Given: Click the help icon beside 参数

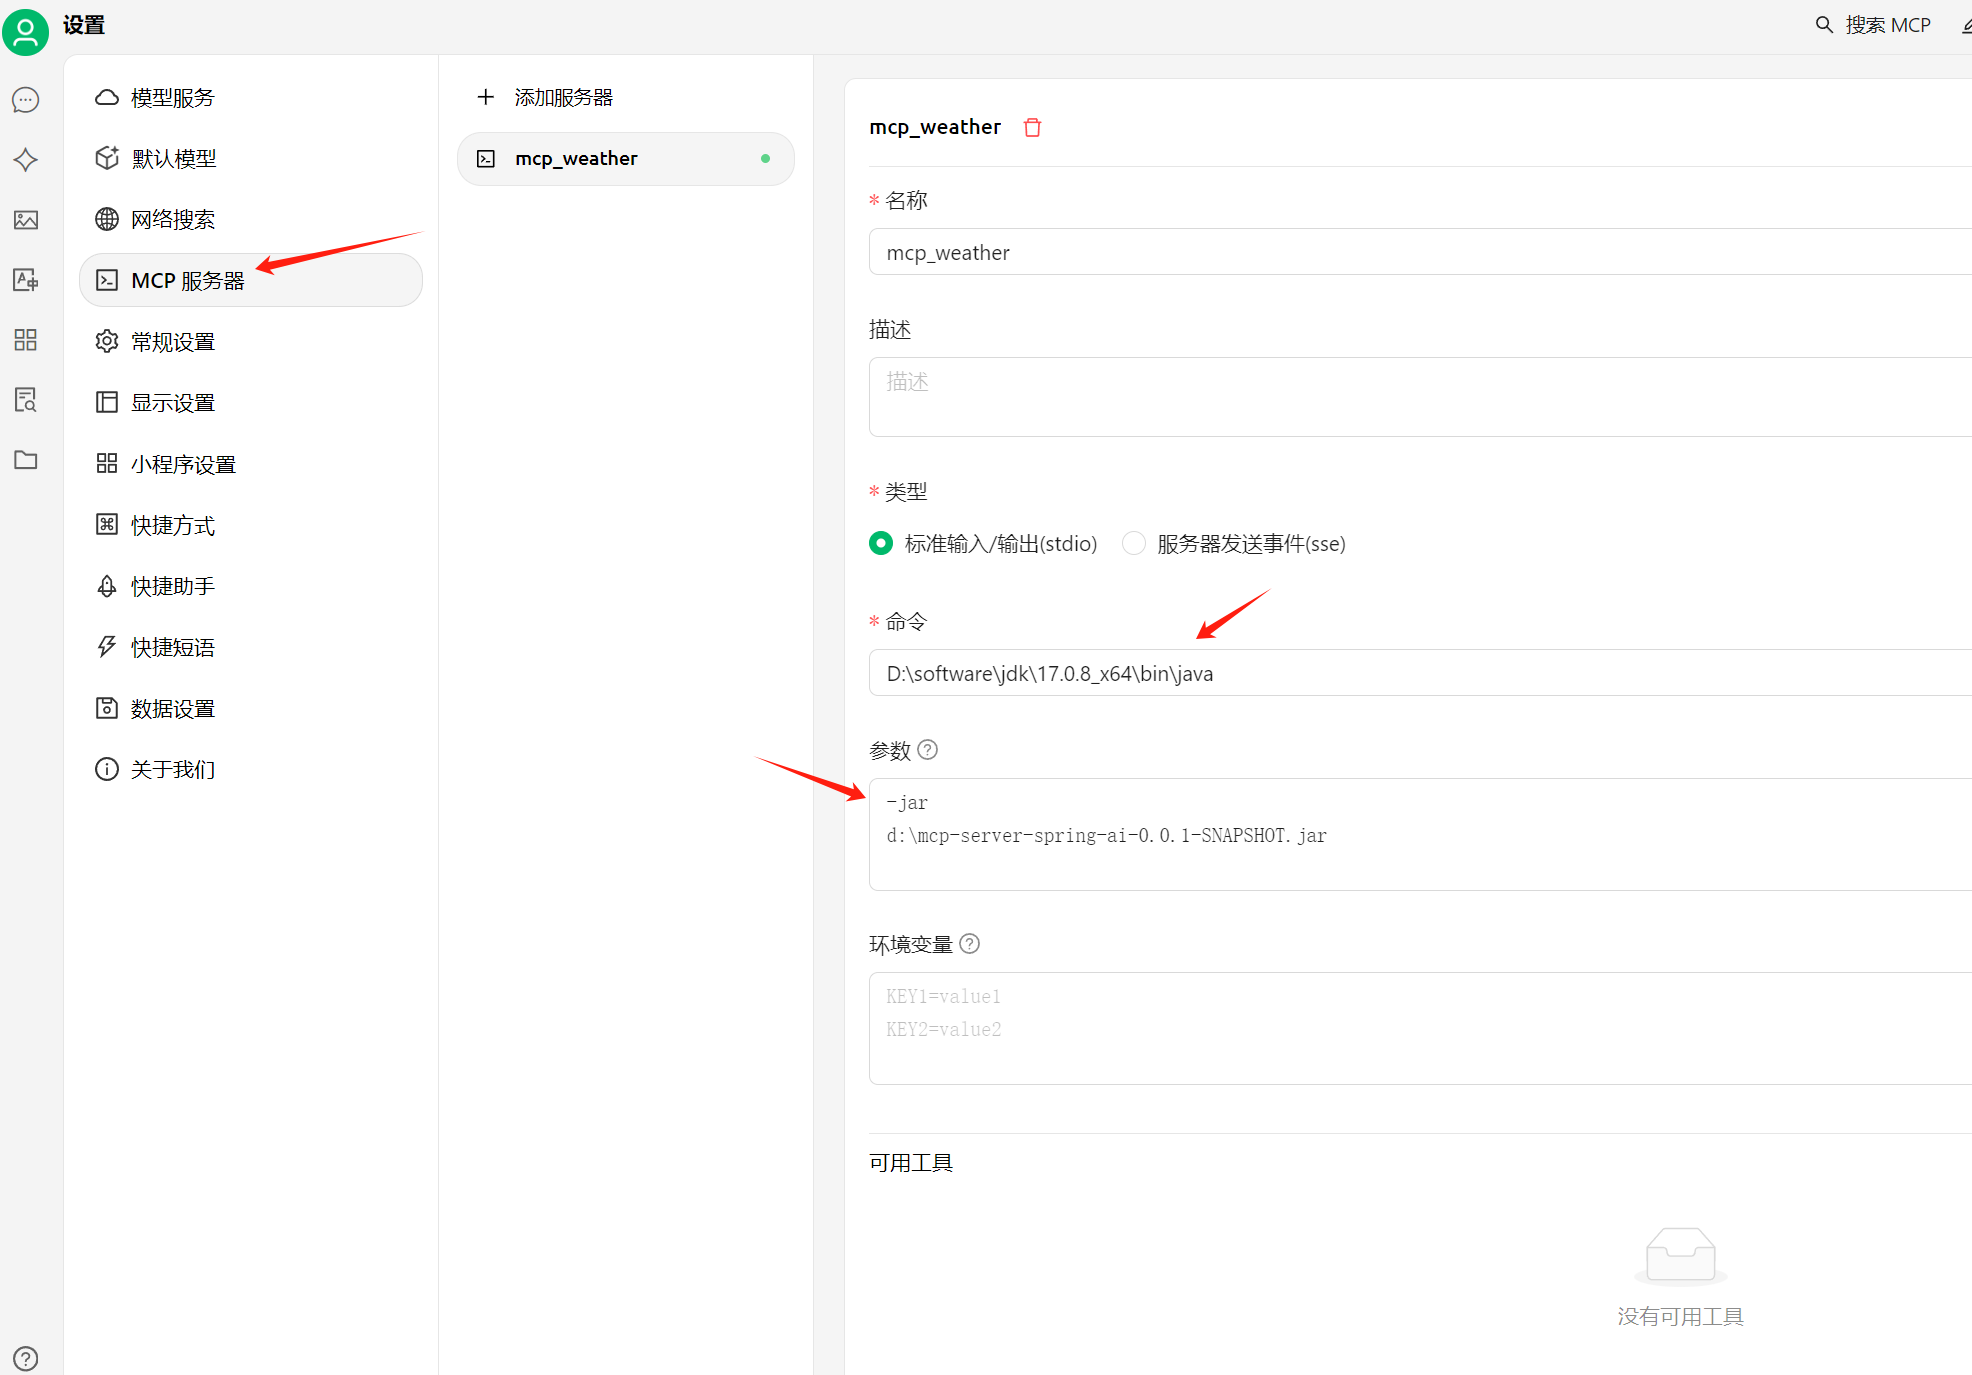Looking at the screenshot, I should pos(928,750).
